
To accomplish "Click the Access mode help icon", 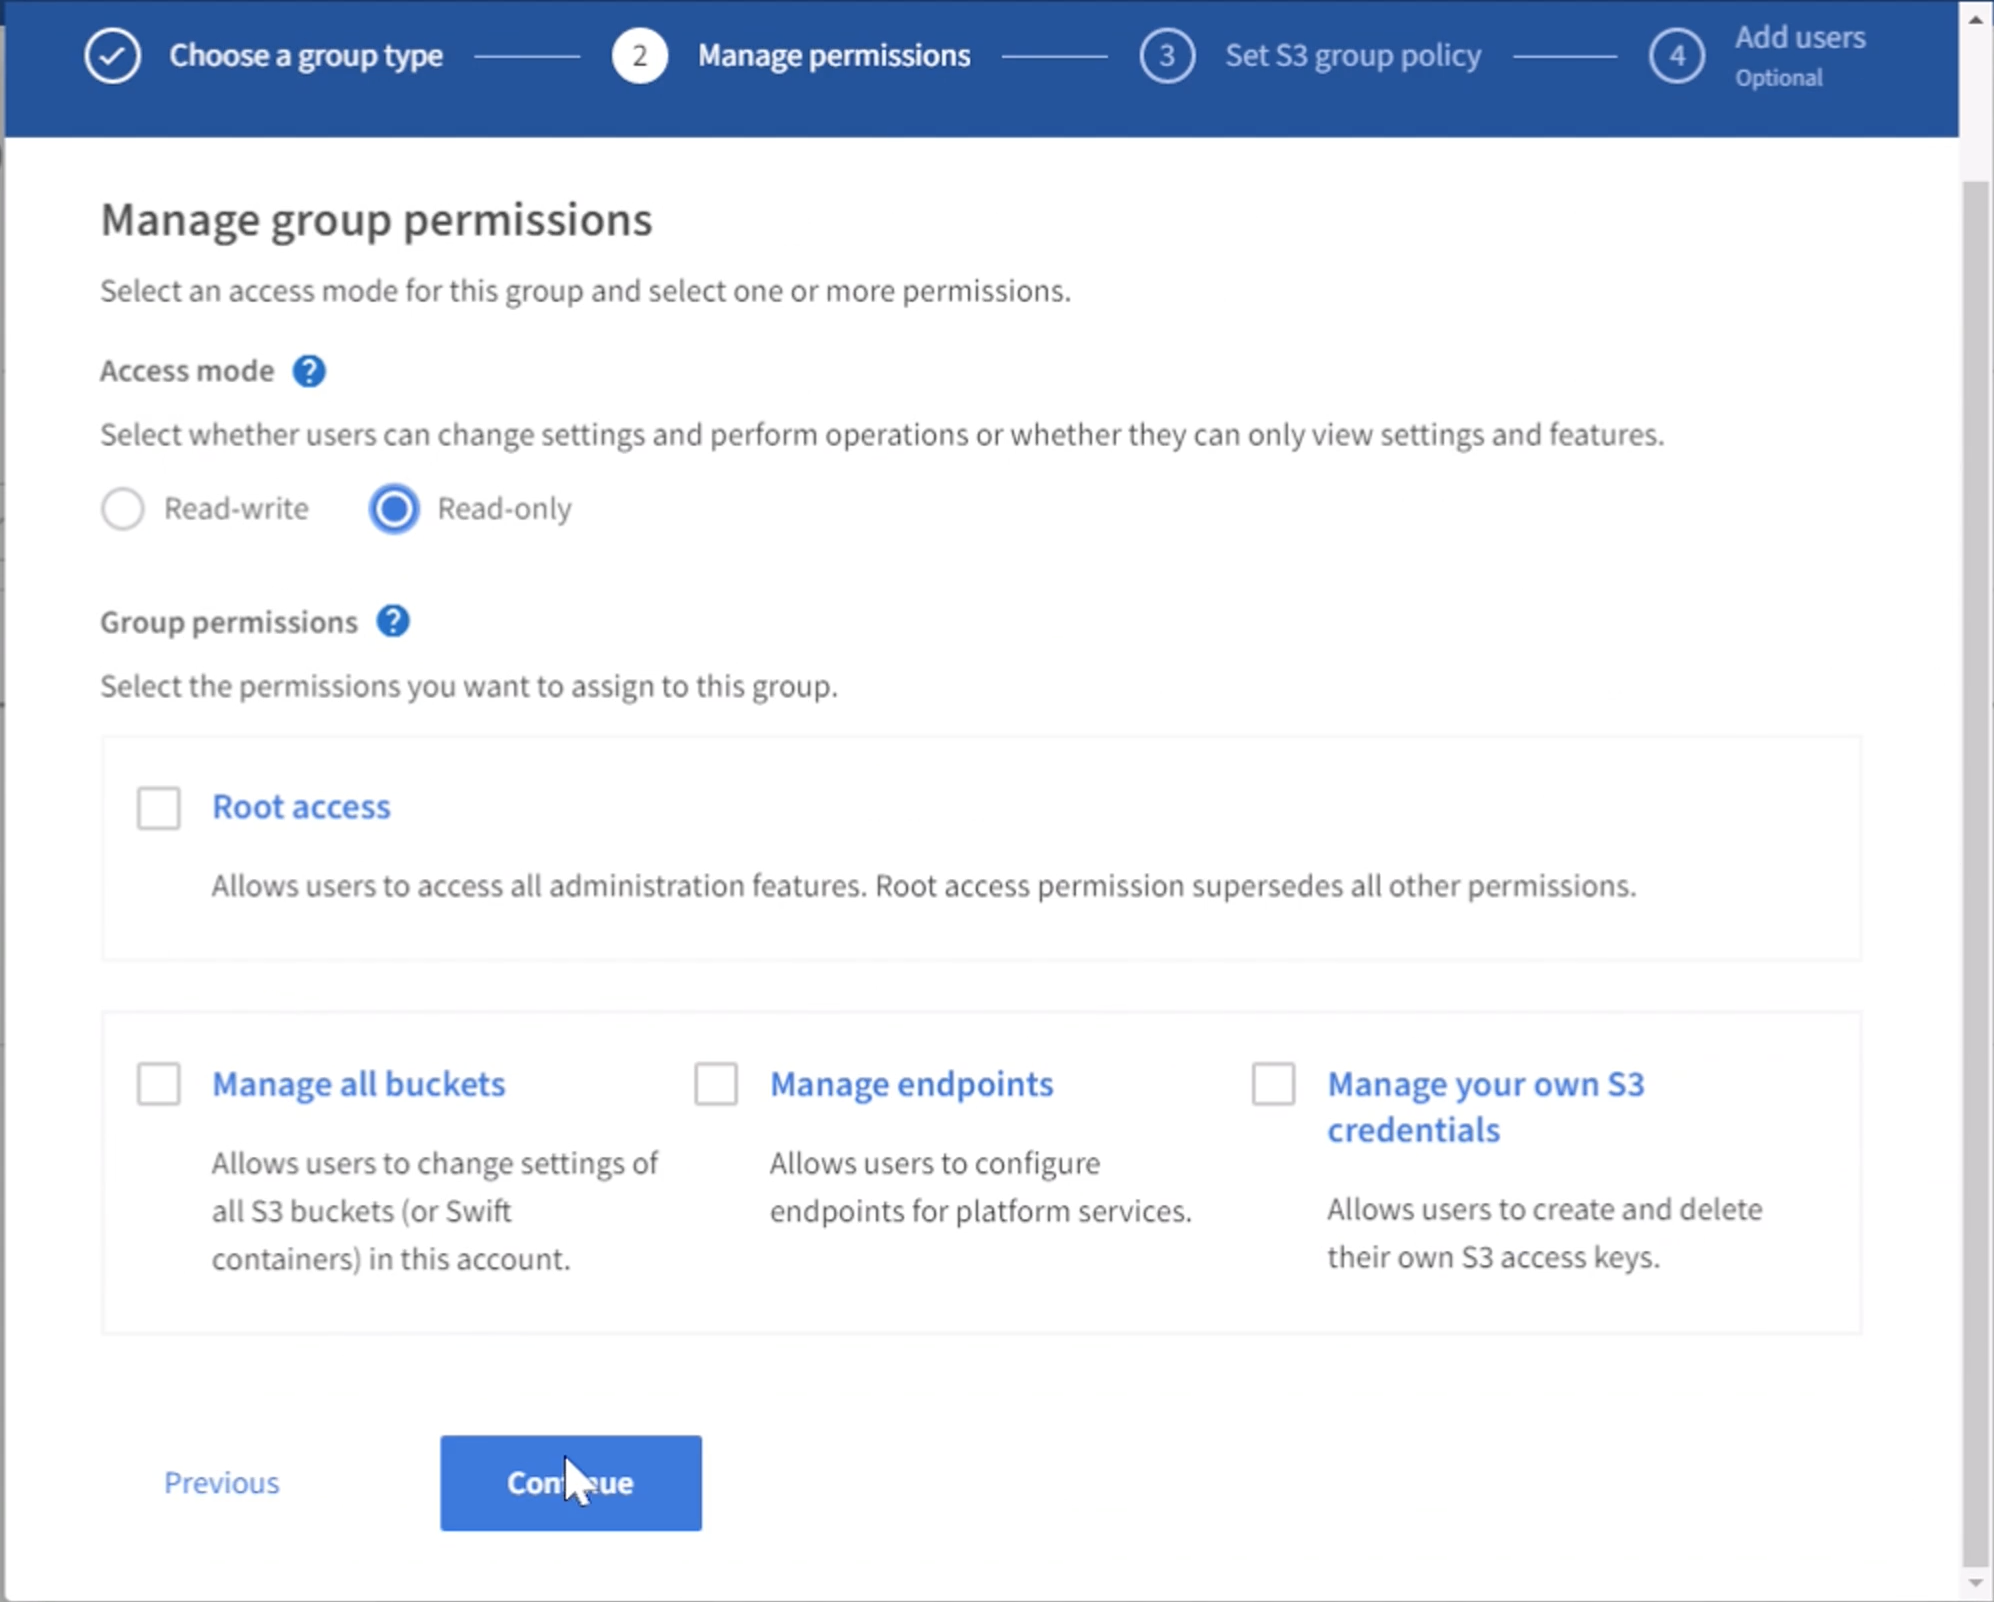I will point(314,369).
